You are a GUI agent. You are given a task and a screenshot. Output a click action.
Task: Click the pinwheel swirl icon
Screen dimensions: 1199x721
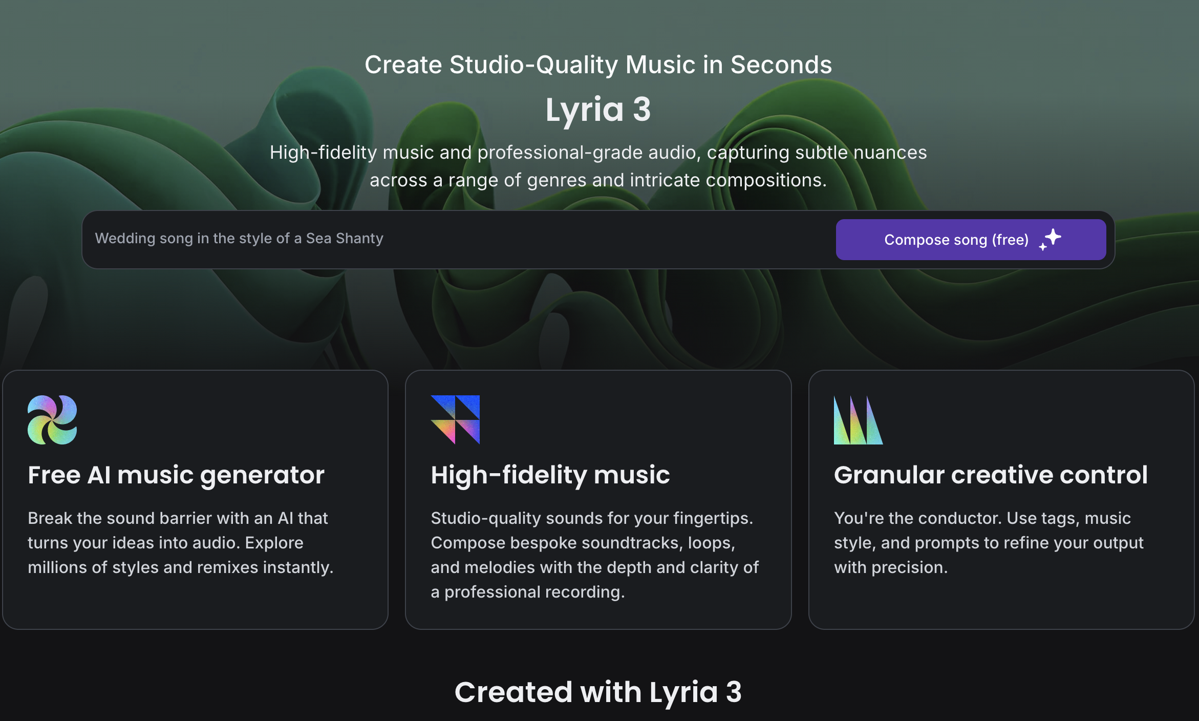(x=52, y=420)
